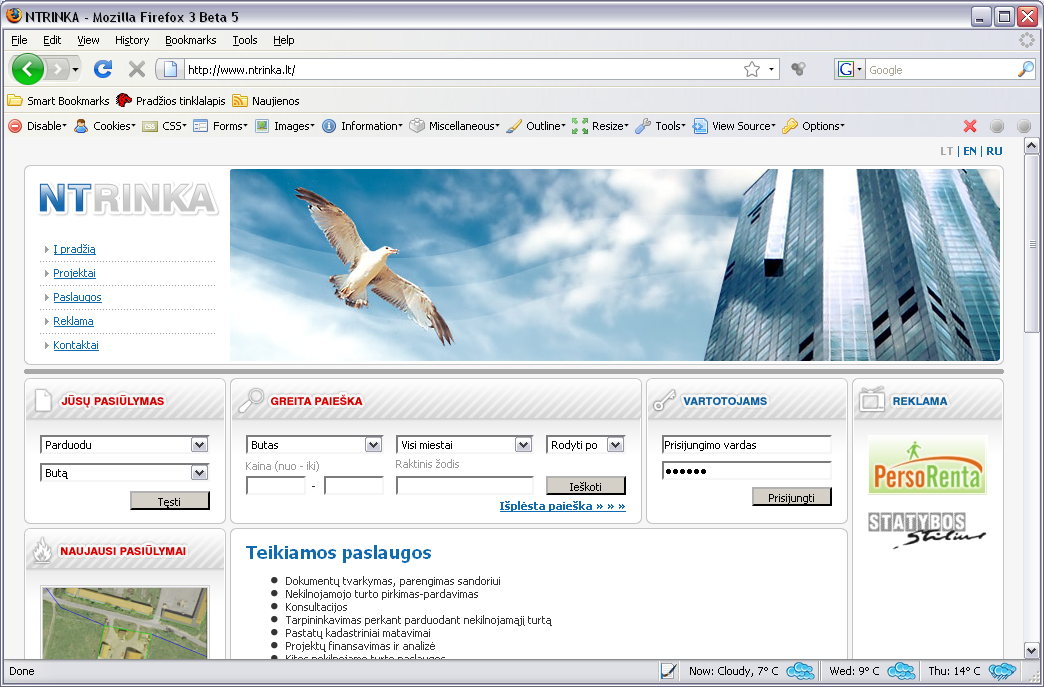Open the Į pradžią navigation link
Viewport: 1044px width, 687px height.
75,249
